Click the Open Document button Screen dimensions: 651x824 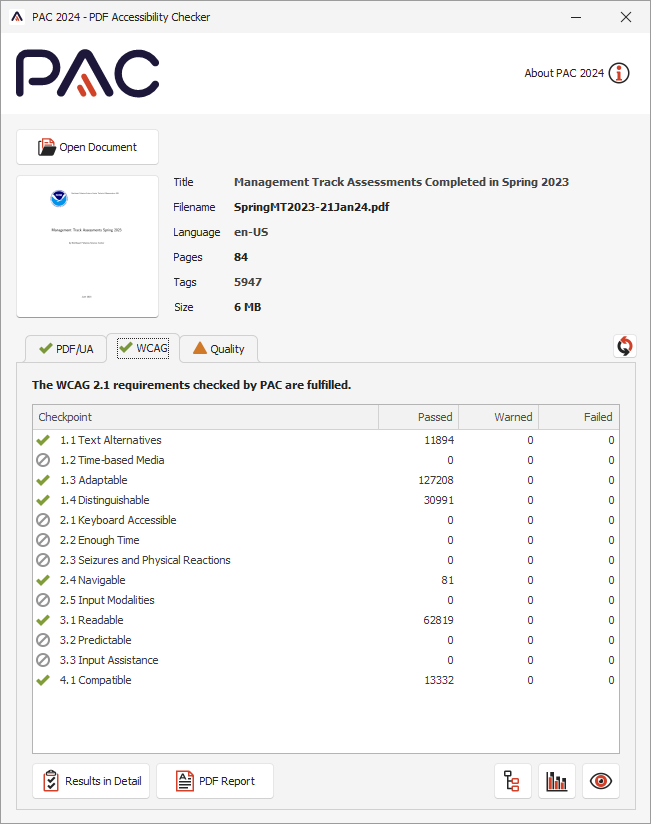pos(88,147)
